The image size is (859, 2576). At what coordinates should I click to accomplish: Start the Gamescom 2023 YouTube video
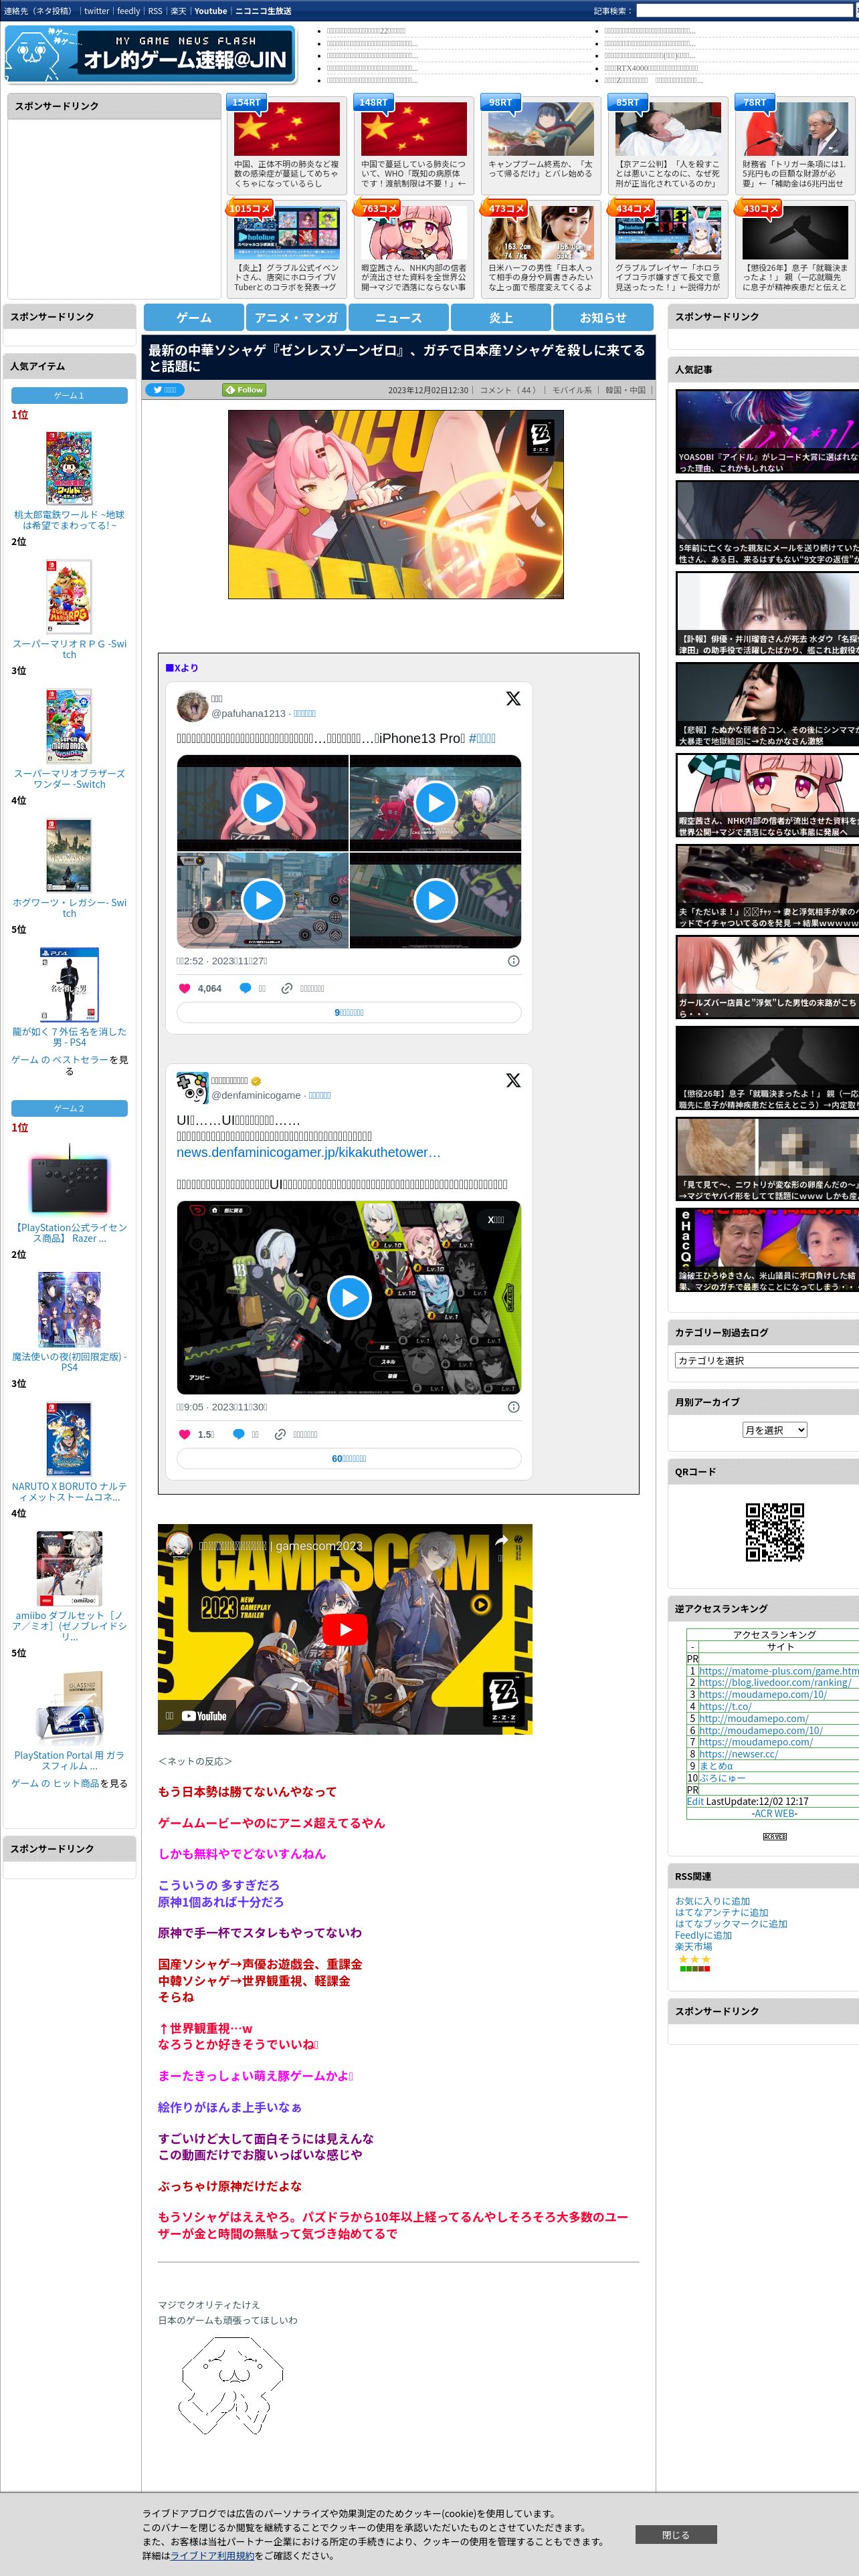[x=345, y=1630]
